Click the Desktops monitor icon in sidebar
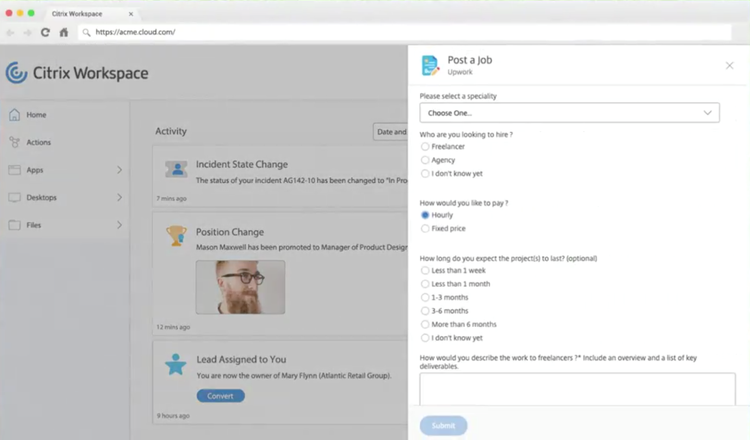 14,198
